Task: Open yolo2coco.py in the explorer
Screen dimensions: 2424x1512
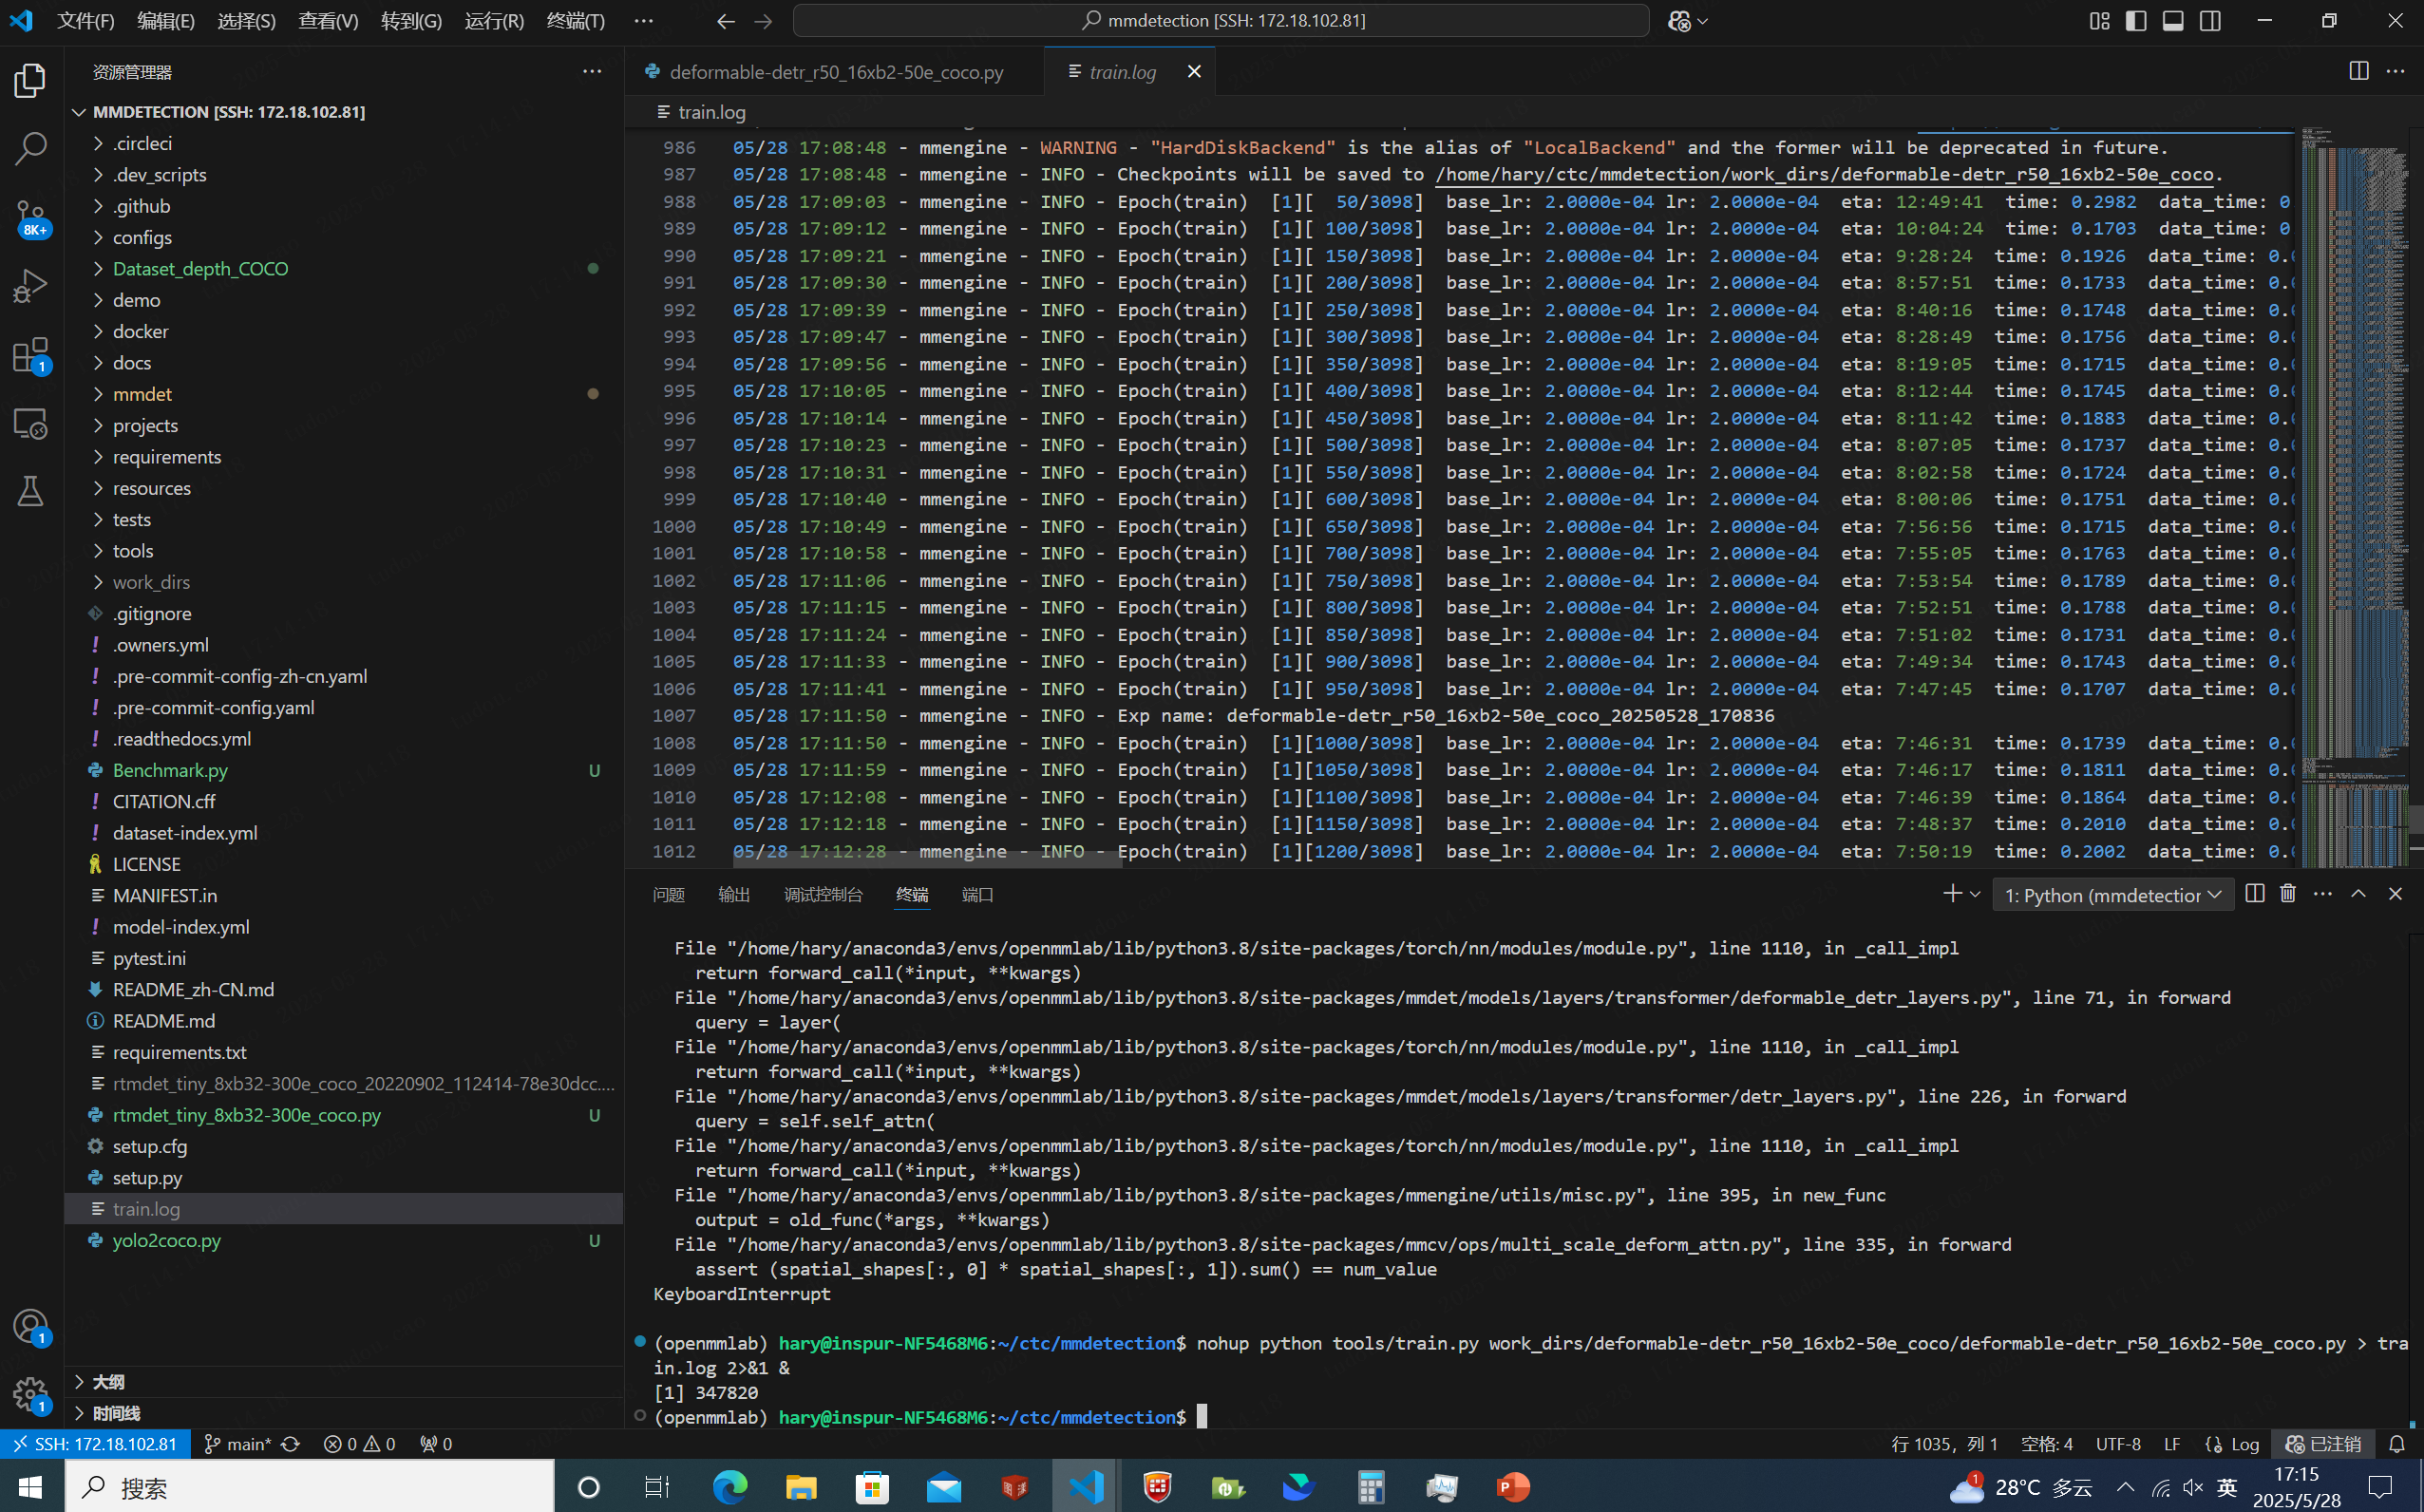Action: pos(166,1240)
